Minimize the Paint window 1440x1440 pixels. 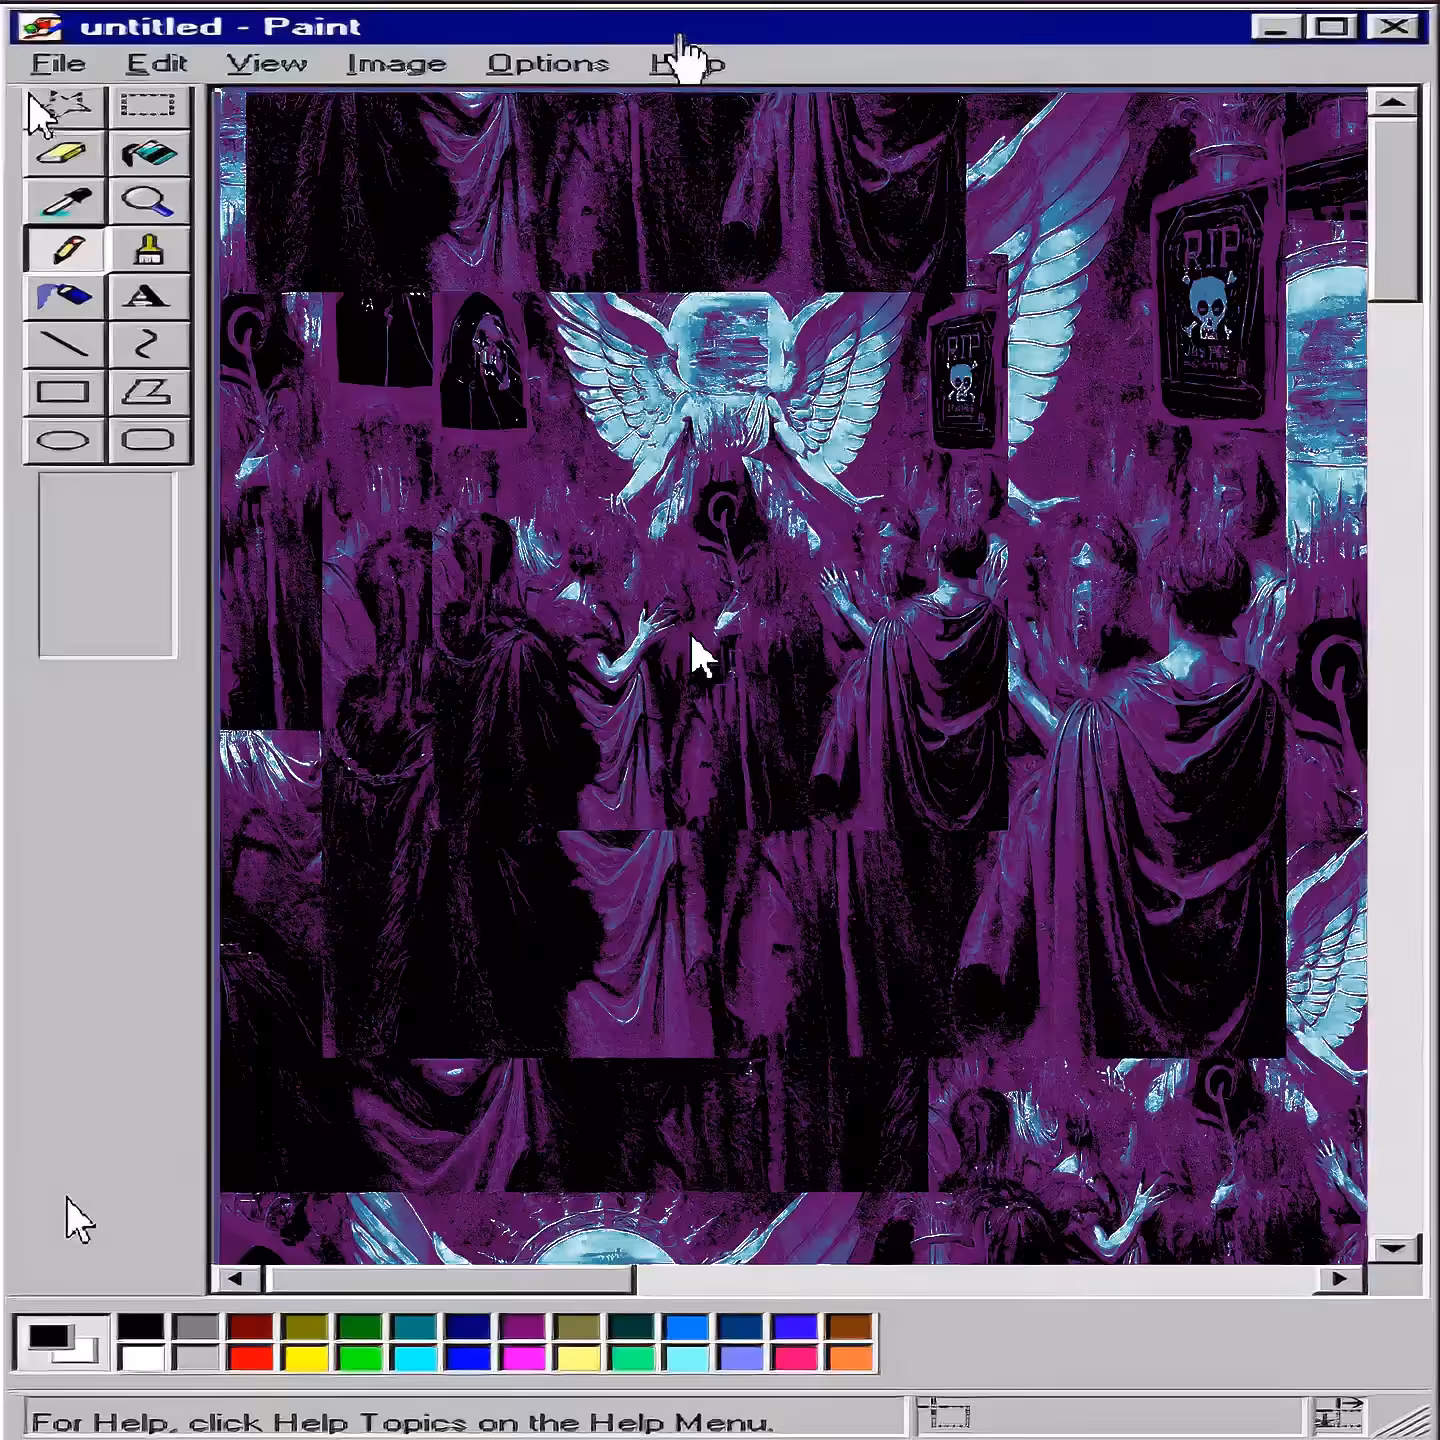tap(1277, 27)
